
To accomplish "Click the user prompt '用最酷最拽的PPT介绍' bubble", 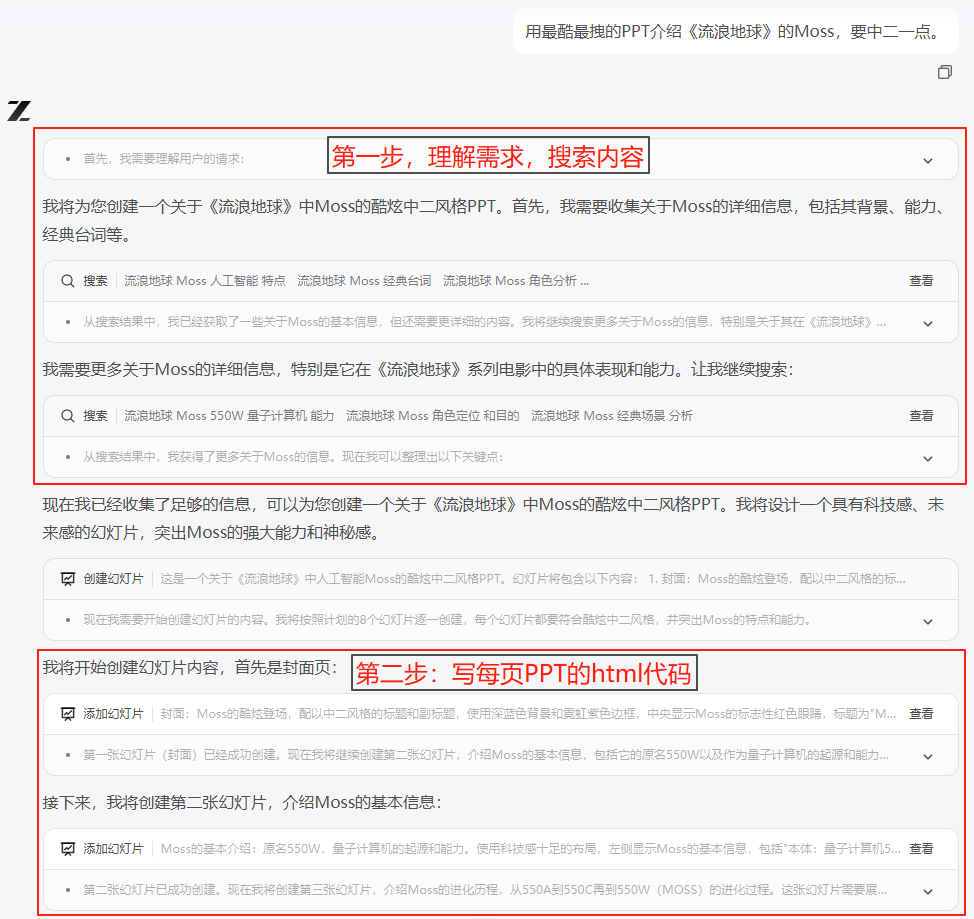I will pos(735,31).
